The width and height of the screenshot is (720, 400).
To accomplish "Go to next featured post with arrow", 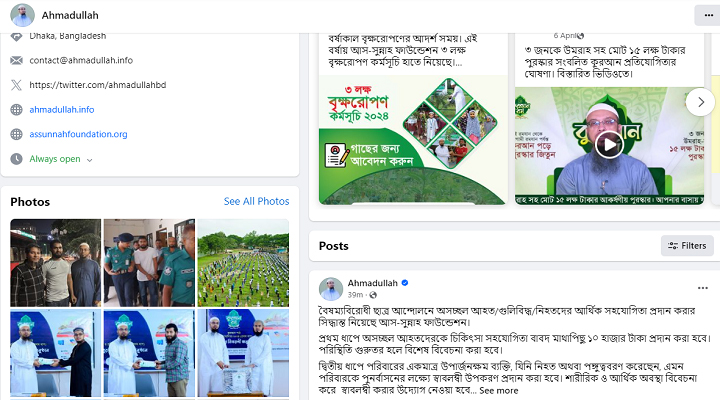I will pos(700,102).
